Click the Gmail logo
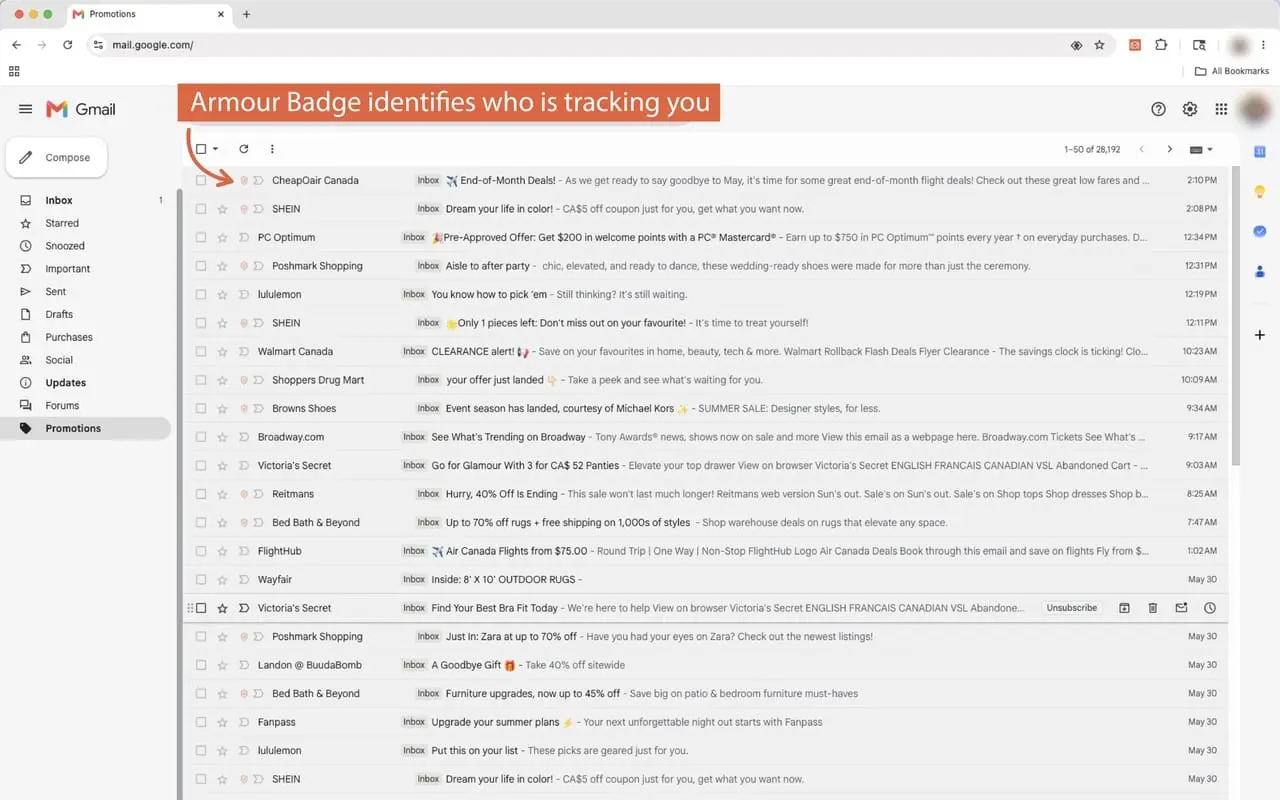The height and width of the screenshot is (800, 1280). tap(81, 109)
